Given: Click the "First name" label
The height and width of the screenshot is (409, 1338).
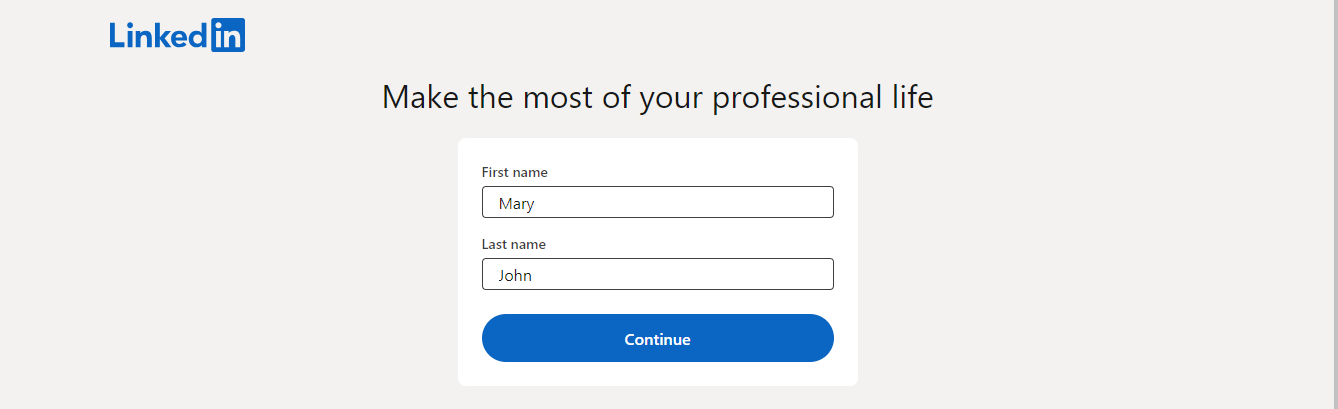Looking at the screenshot, I should (x=515, y=172).
